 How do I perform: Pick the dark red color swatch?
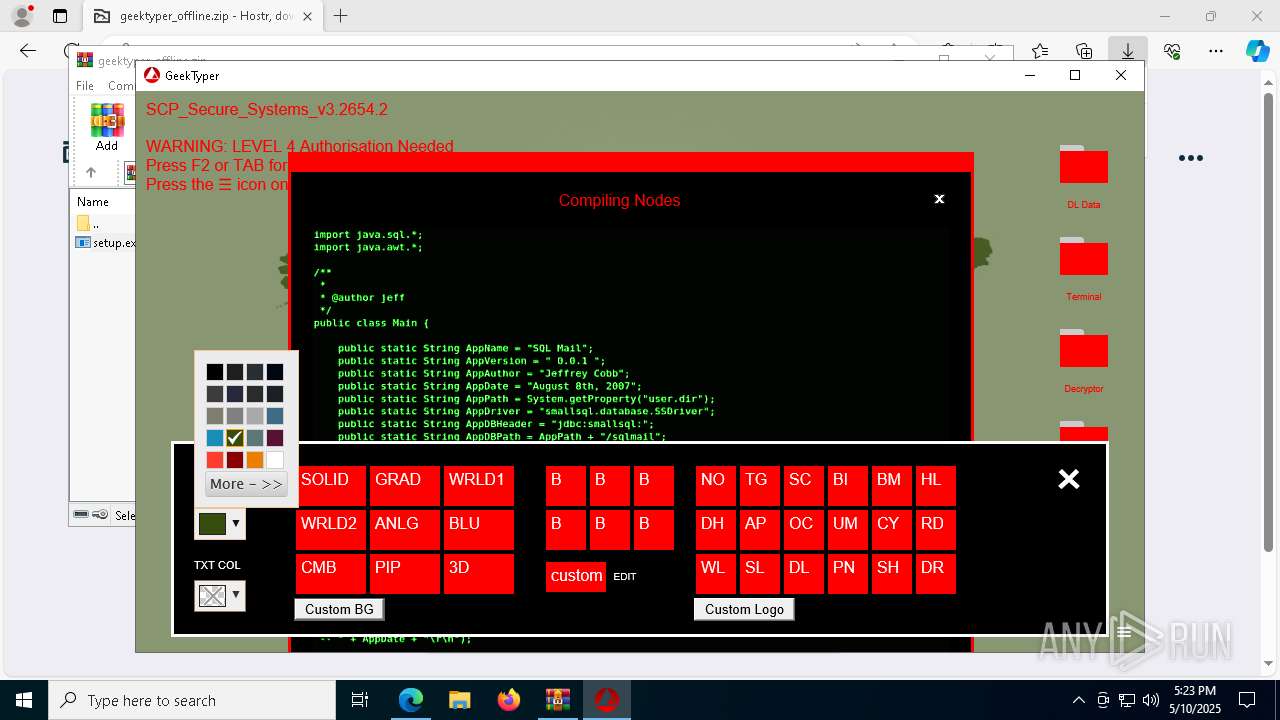[235, 460]
